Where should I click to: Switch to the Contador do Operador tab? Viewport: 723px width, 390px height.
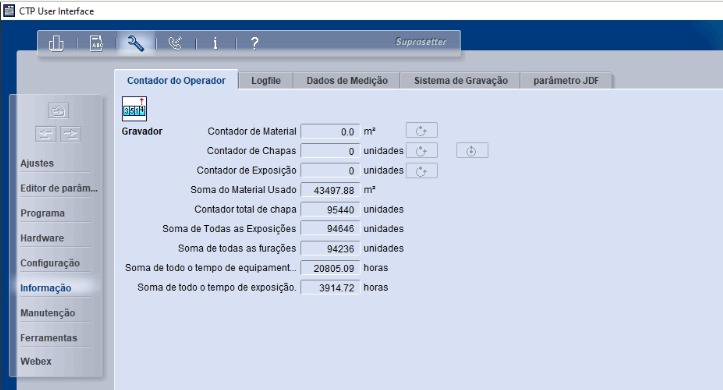[x=176, y=81]
